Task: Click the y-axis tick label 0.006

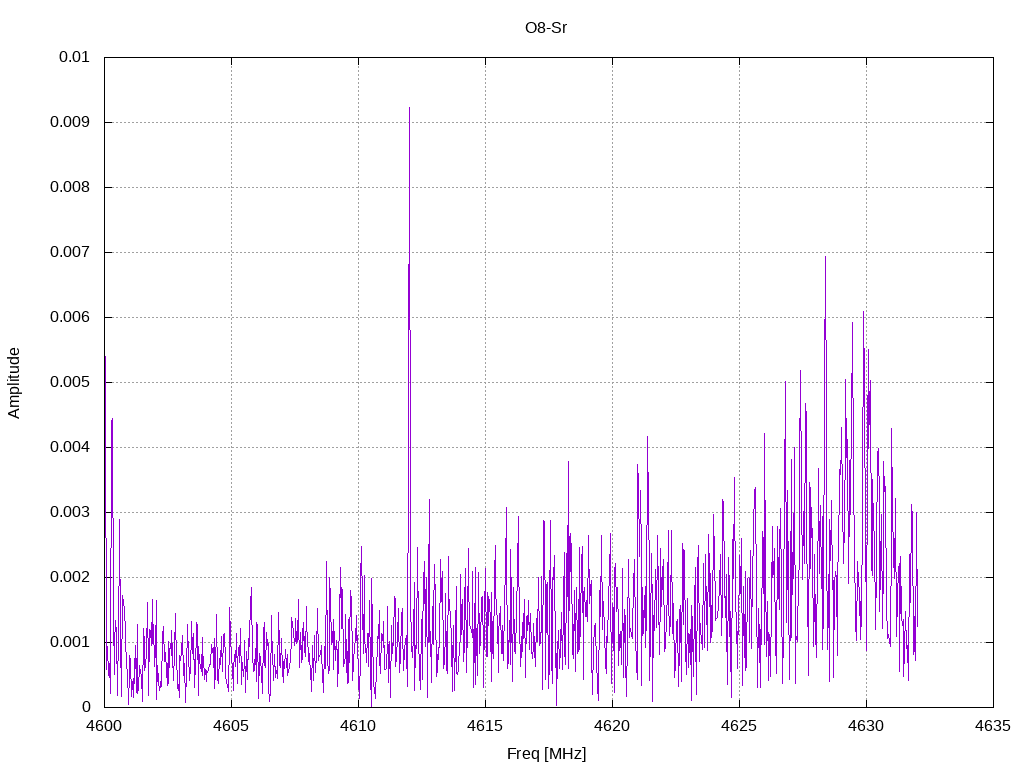Action: coord(69,317)
